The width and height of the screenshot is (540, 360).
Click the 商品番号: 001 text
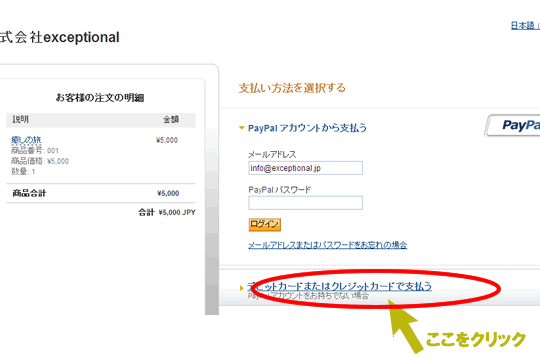35,151
